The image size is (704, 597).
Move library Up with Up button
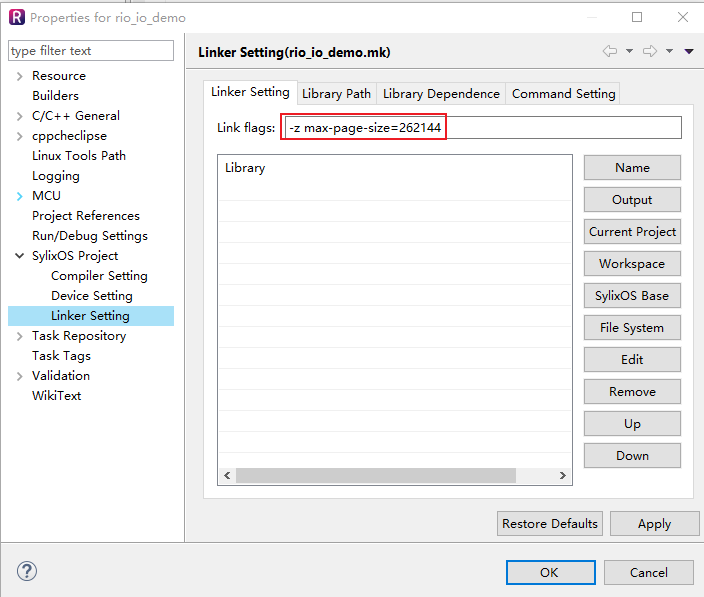[632, 424]
